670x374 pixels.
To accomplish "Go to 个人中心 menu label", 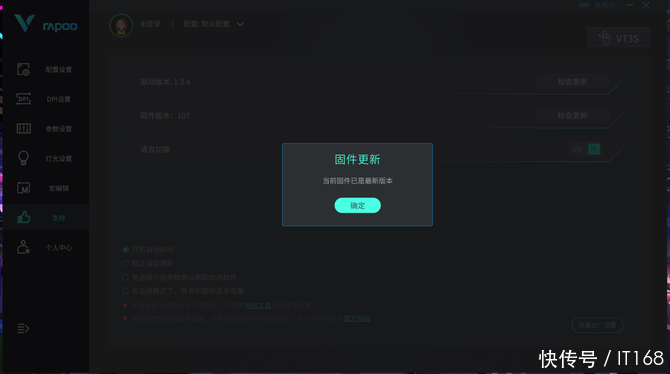I will coord(59,247).
